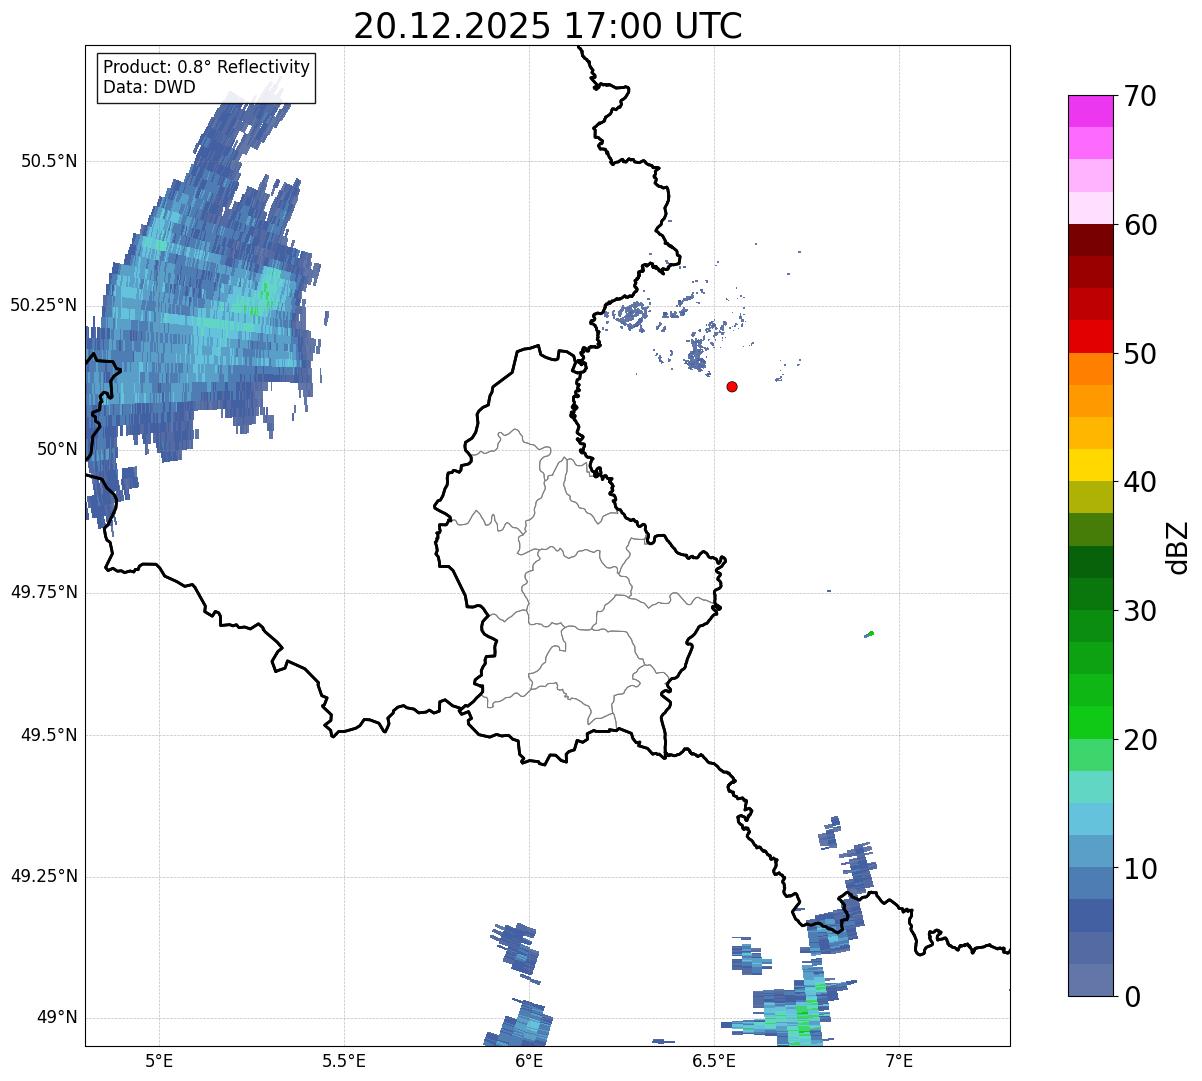Viewport: 1202px width, 1081px height.
Task: Click the 49.75°N latitude label
Action: tap(44, 592)
